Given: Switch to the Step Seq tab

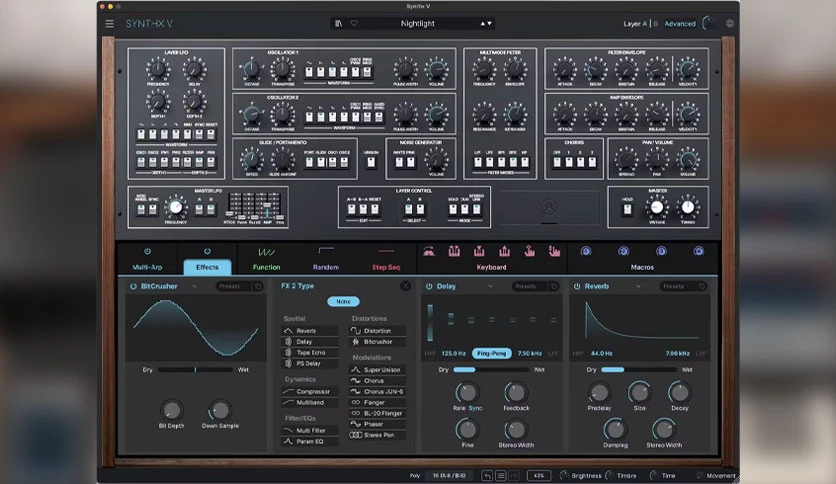Looking at the screenshot, I should pos(386,267).
